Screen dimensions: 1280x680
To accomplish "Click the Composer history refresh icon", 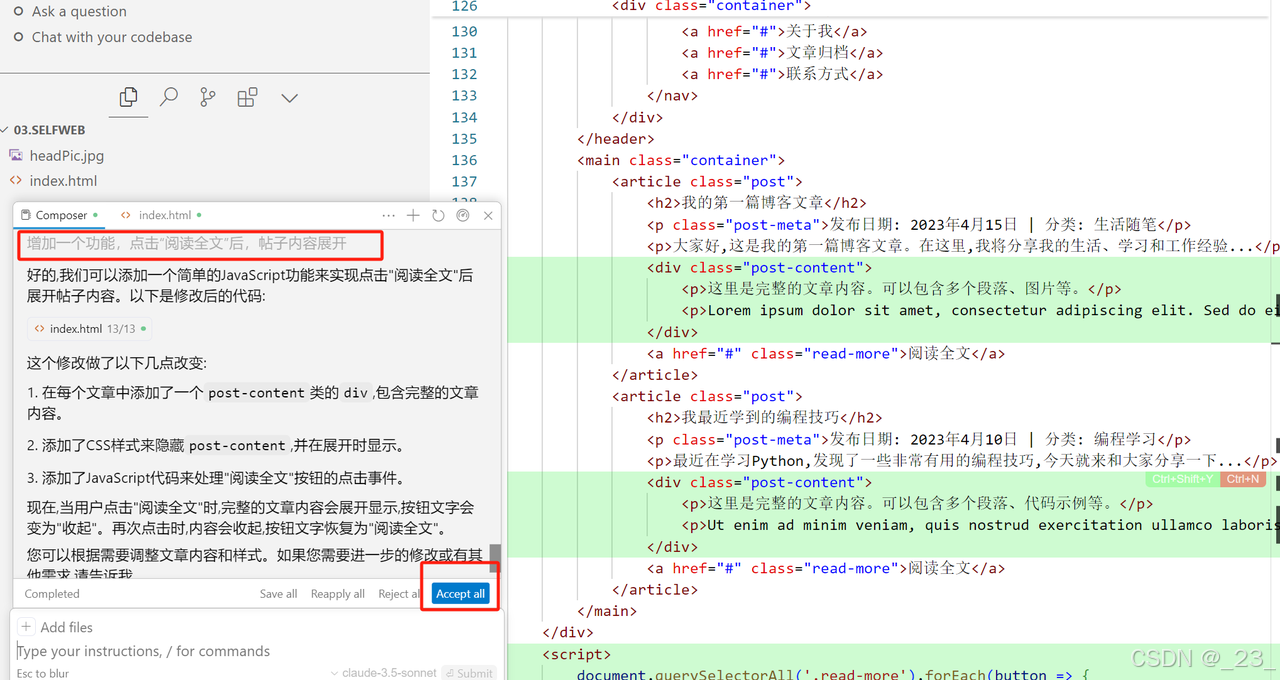I will pyautogui.click(x=438, y=215).
